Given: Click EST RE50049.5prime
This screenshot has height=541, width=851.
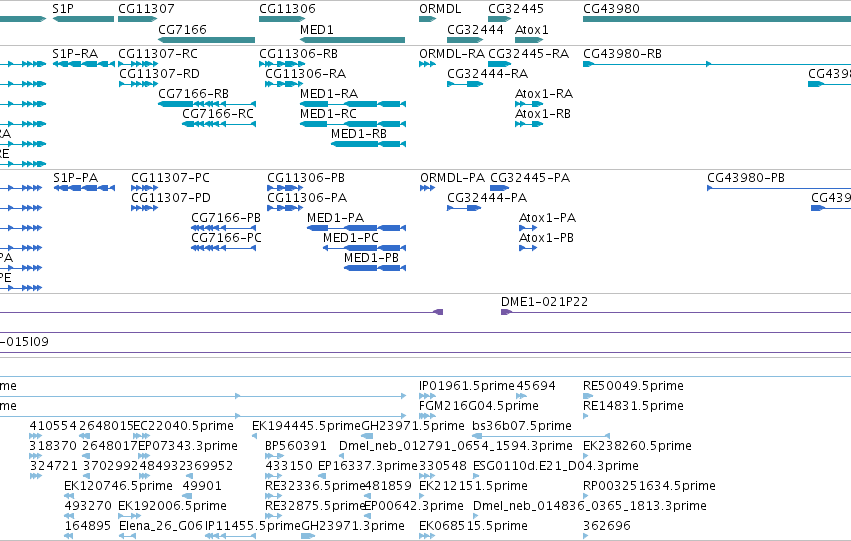Looking at the screenshot, I should pyautogui.click(x=588, y=396).
